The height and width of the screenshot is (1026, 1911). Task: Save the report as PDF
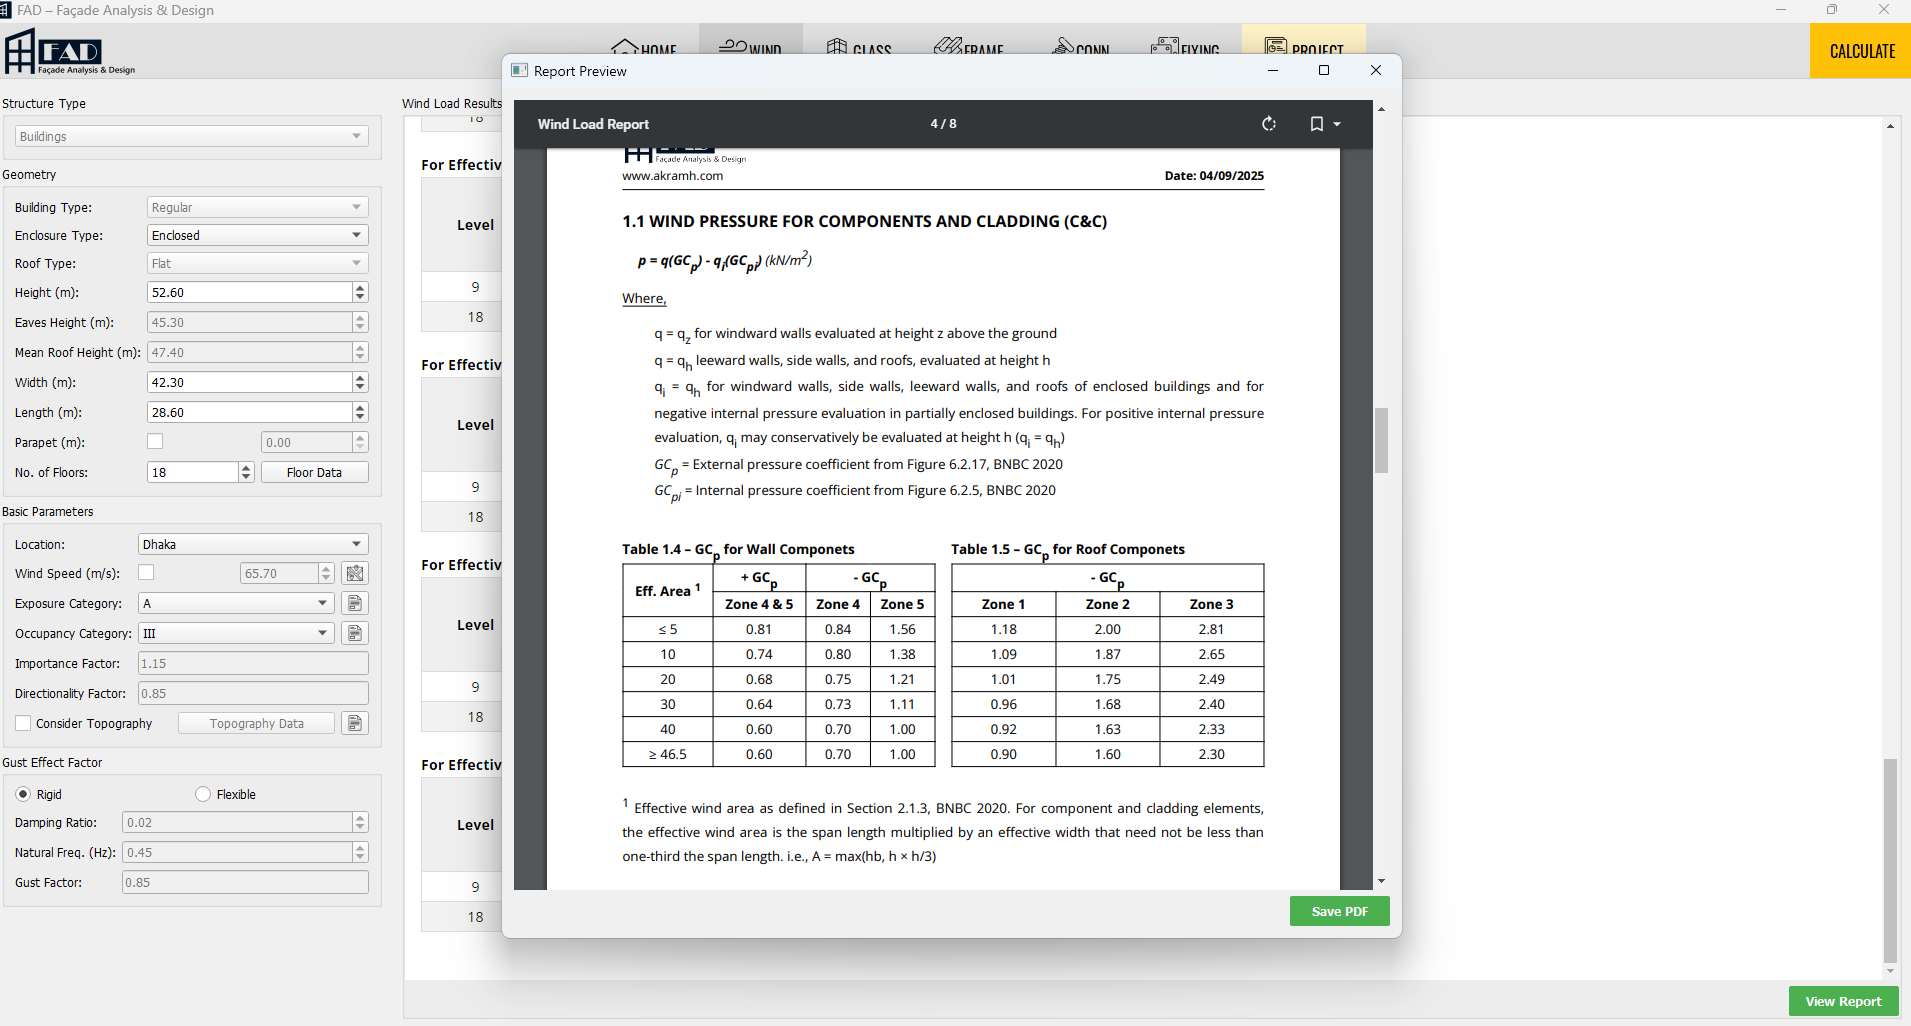click(x=1339, y=911)
